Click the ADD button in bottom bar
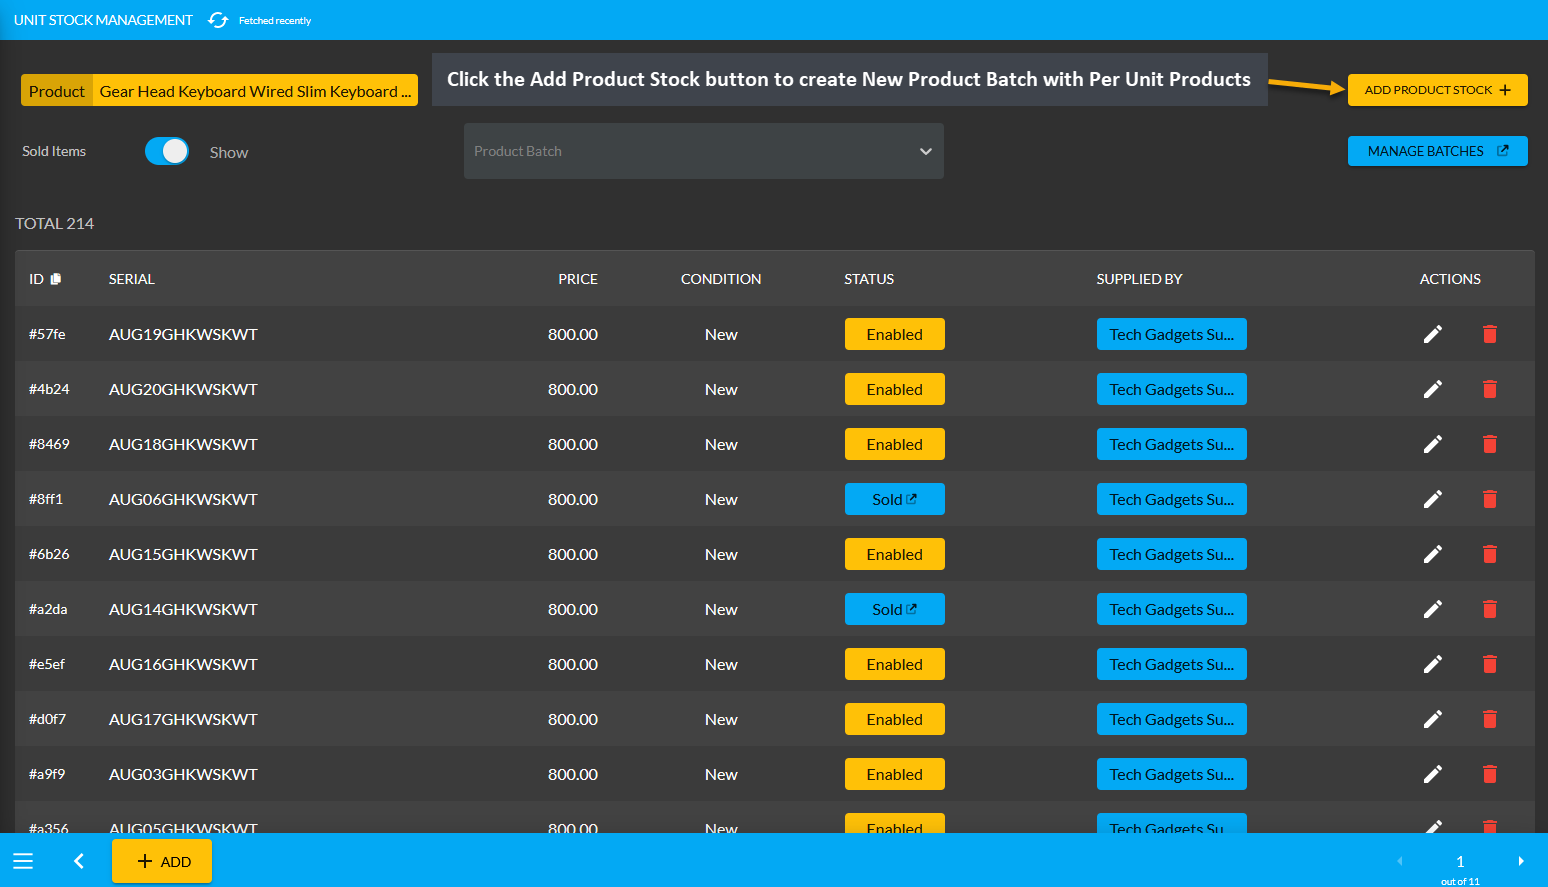This screenshot has width=1548, height=887. (x=162, y=861)
